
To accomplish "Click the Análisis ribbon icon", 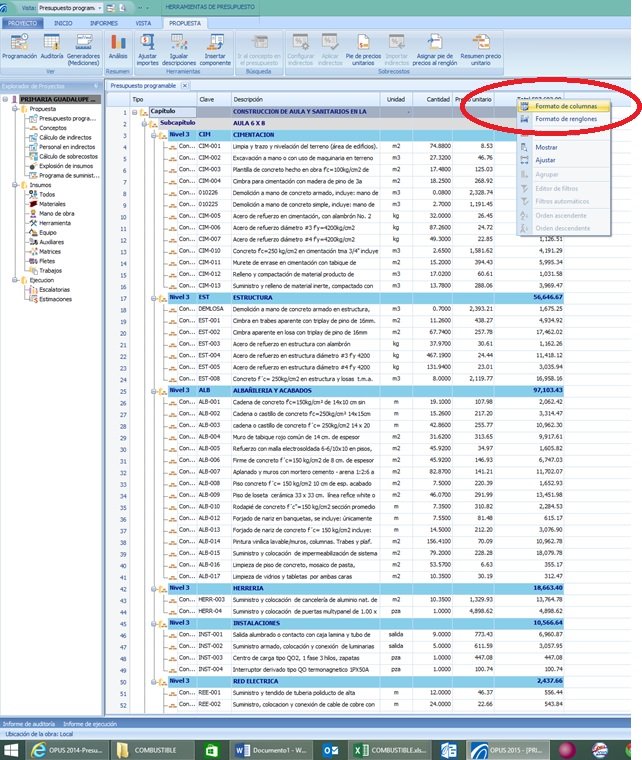I will click(117, 44).
